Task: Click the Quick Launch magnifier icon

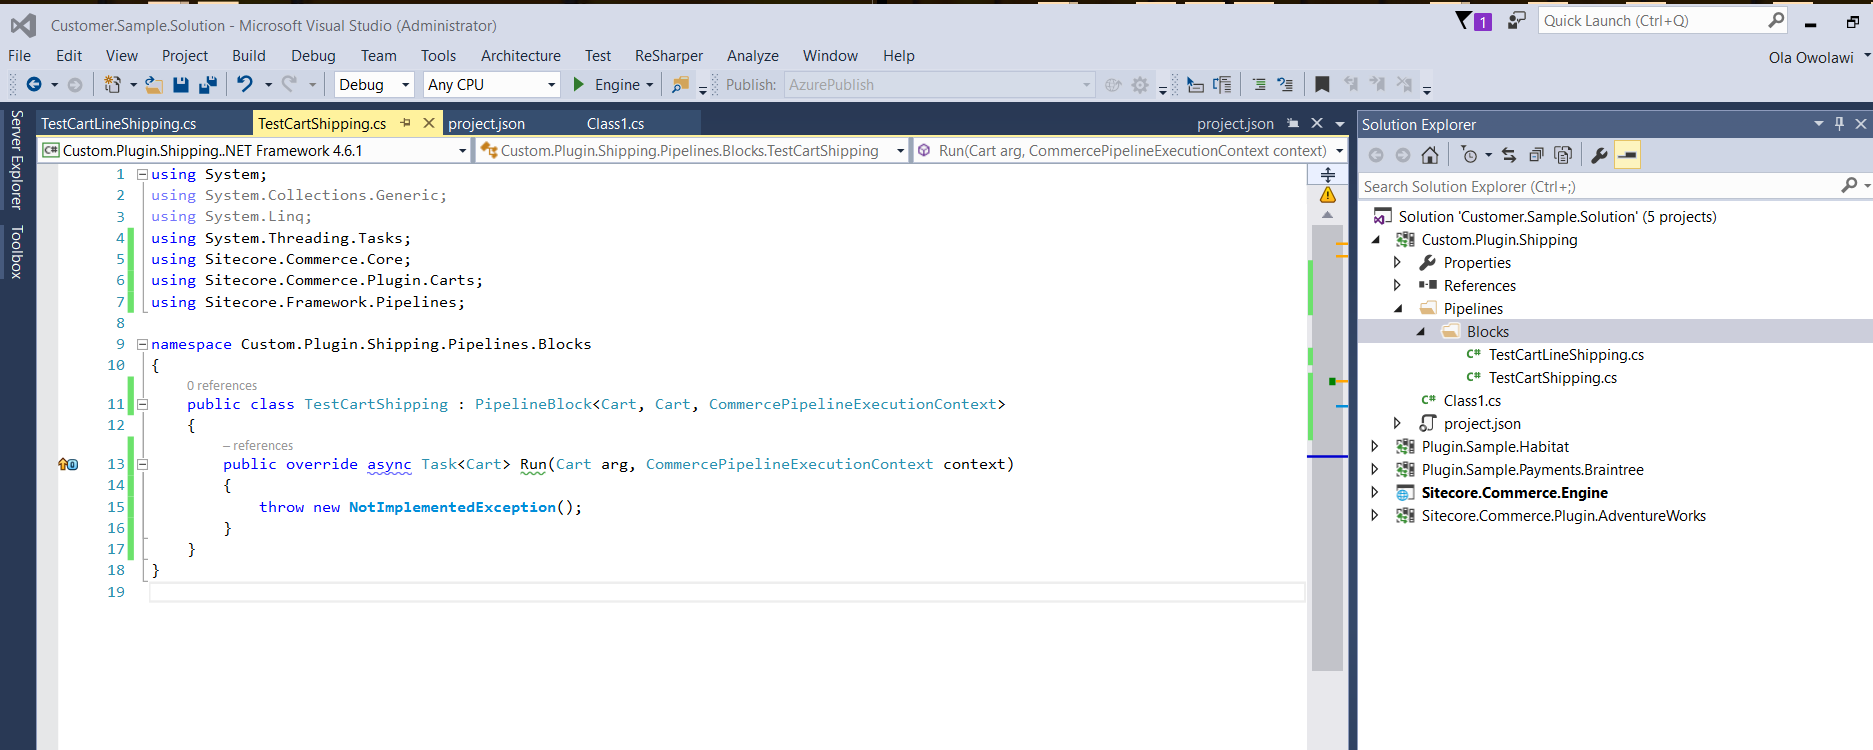Action: 1776,20
